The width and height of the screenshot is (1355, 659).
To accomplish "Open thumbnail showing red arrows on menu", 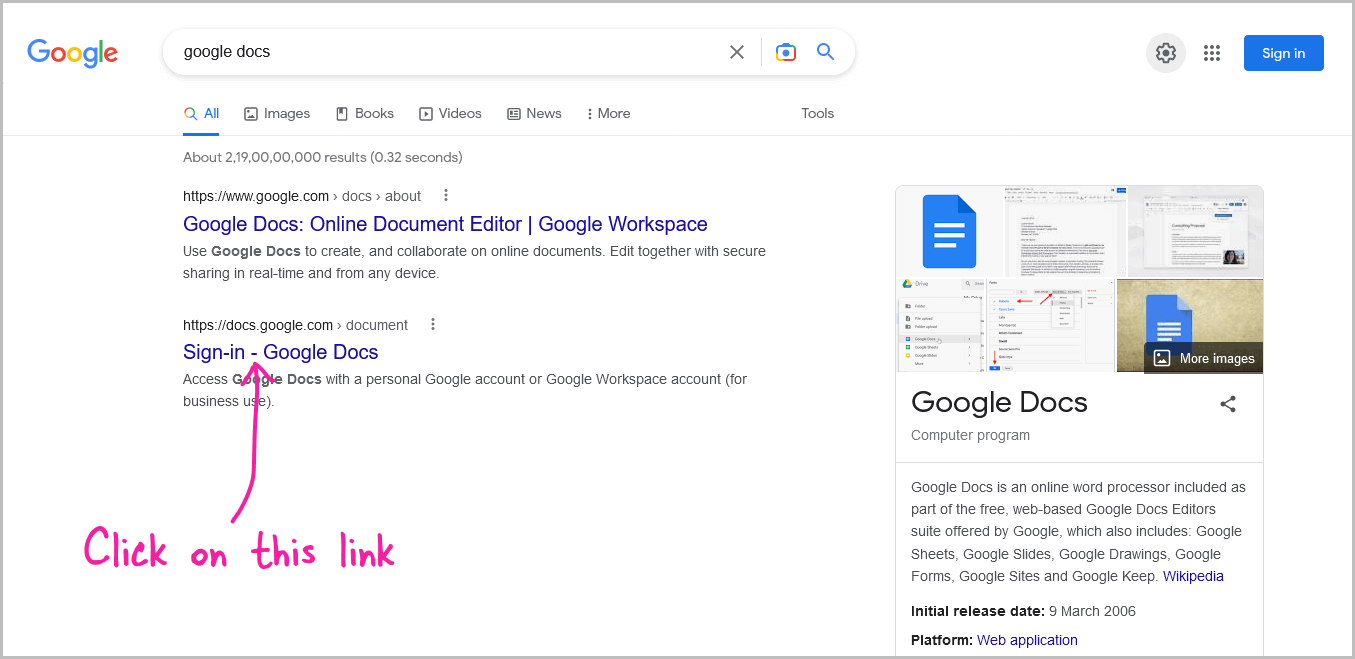I will [1050, 326].
